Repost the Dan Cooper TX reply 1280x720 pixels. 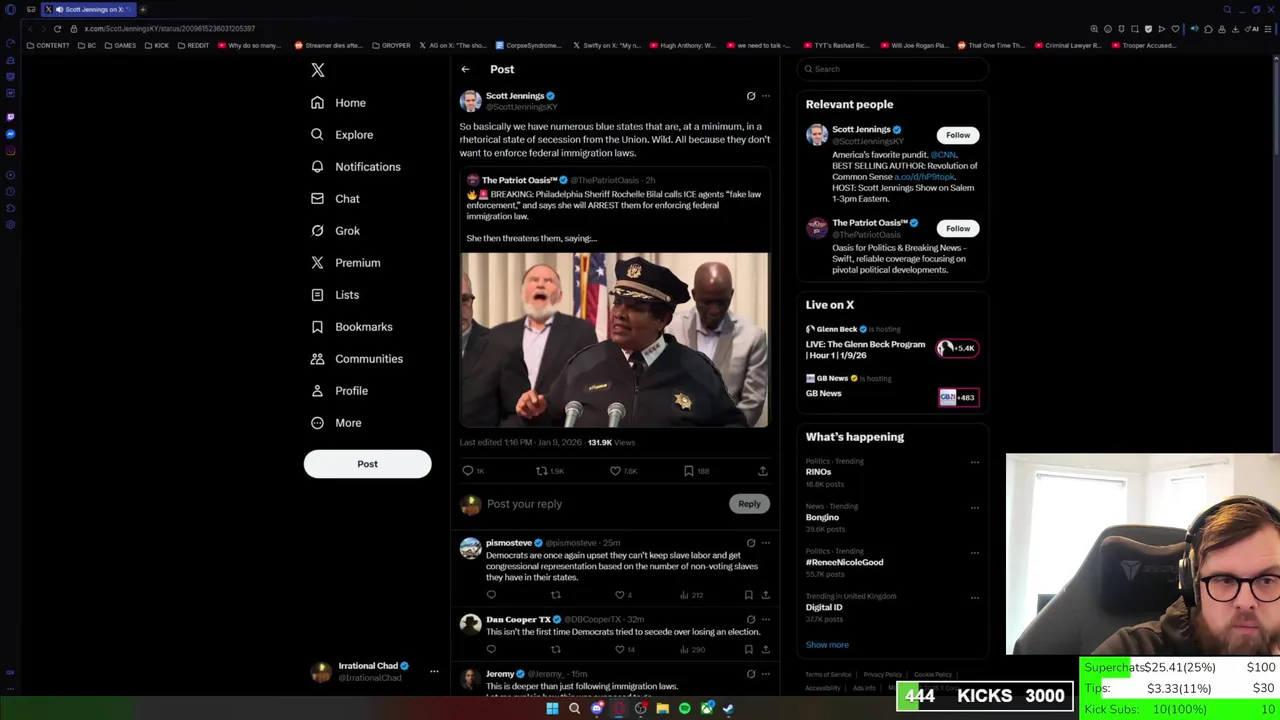coord(556,650)
